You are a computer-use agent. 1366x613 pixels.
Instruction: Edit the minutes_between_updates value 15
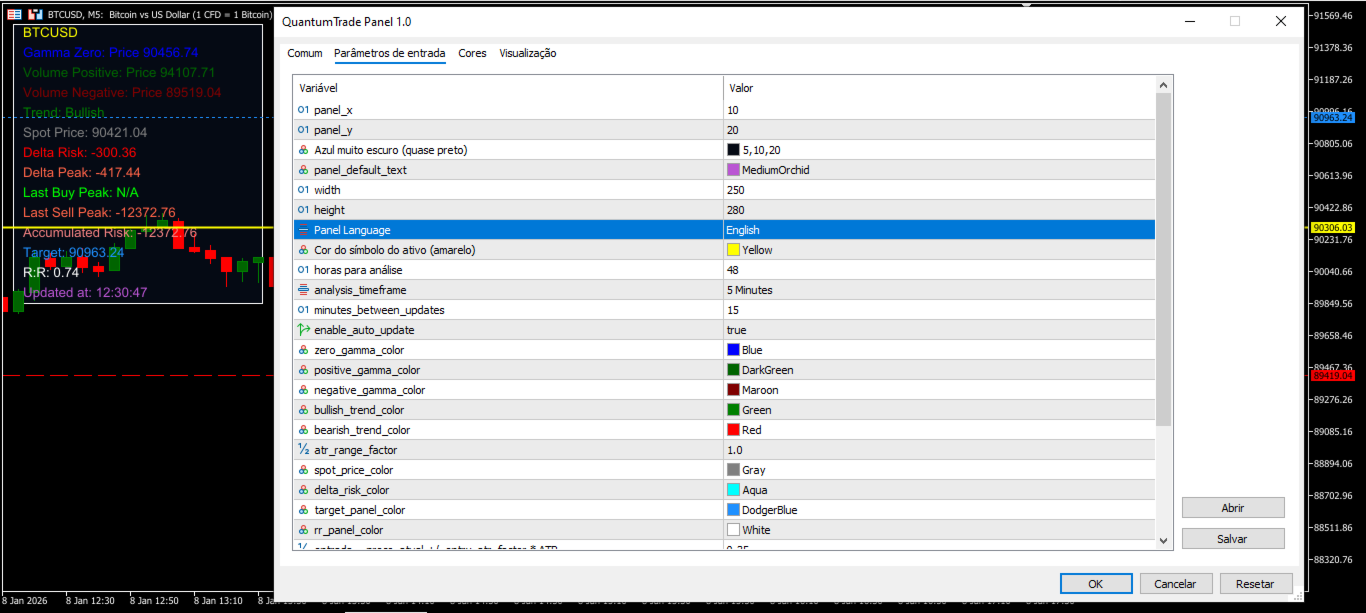tap(939, 310)
